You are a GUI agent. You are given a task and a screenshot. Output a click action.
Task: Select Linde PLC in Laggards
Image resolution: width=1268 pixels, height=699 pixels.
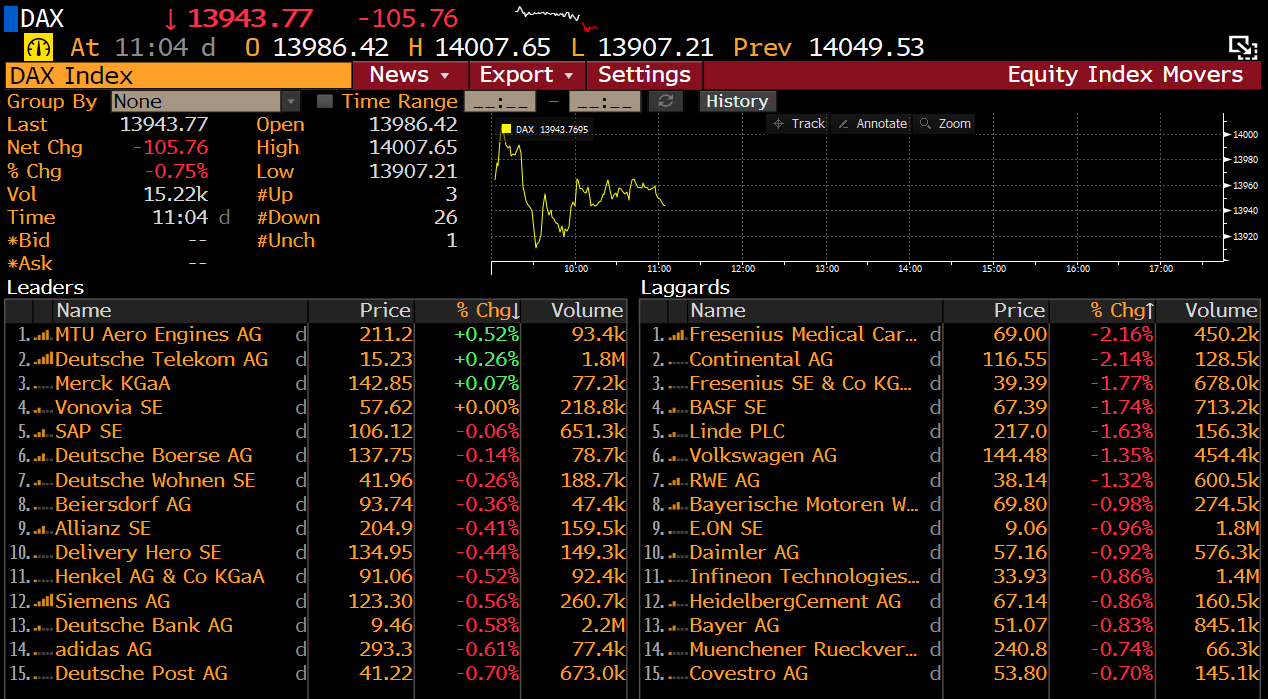(x=950, y=432)
